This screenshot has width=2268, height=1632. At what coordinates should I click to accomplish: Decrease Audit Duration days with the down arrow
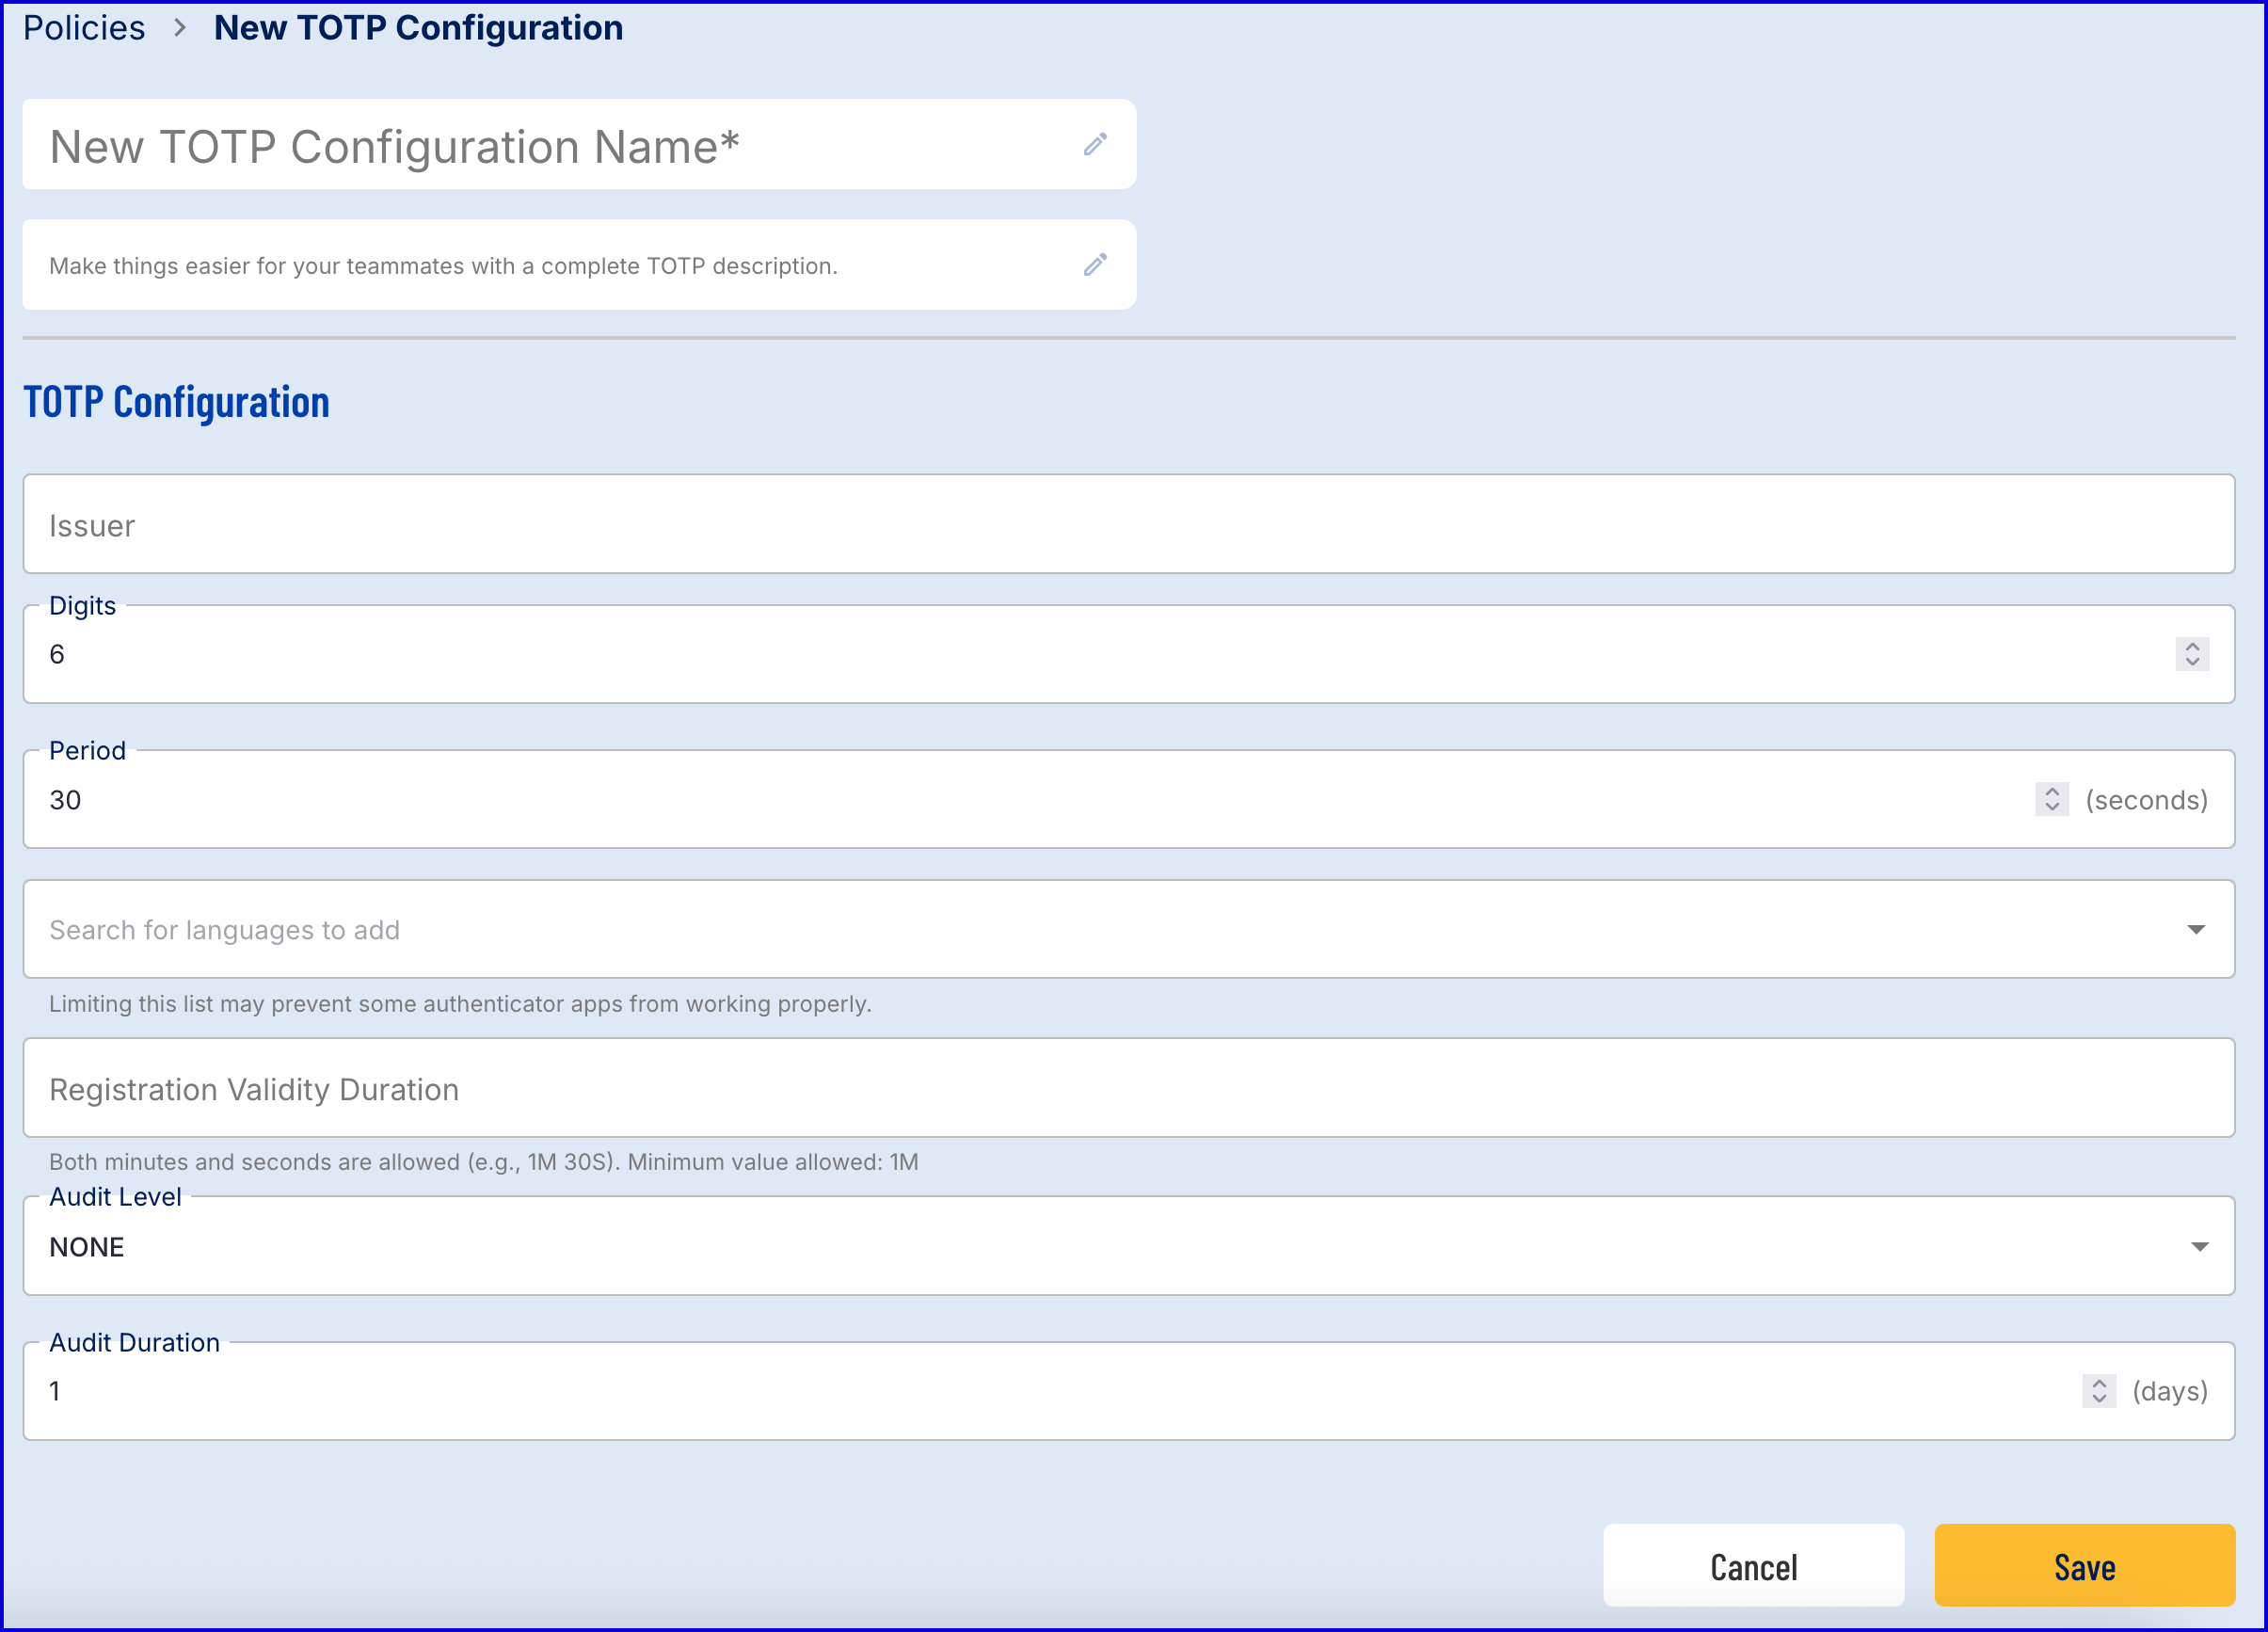point(2099,1399)
